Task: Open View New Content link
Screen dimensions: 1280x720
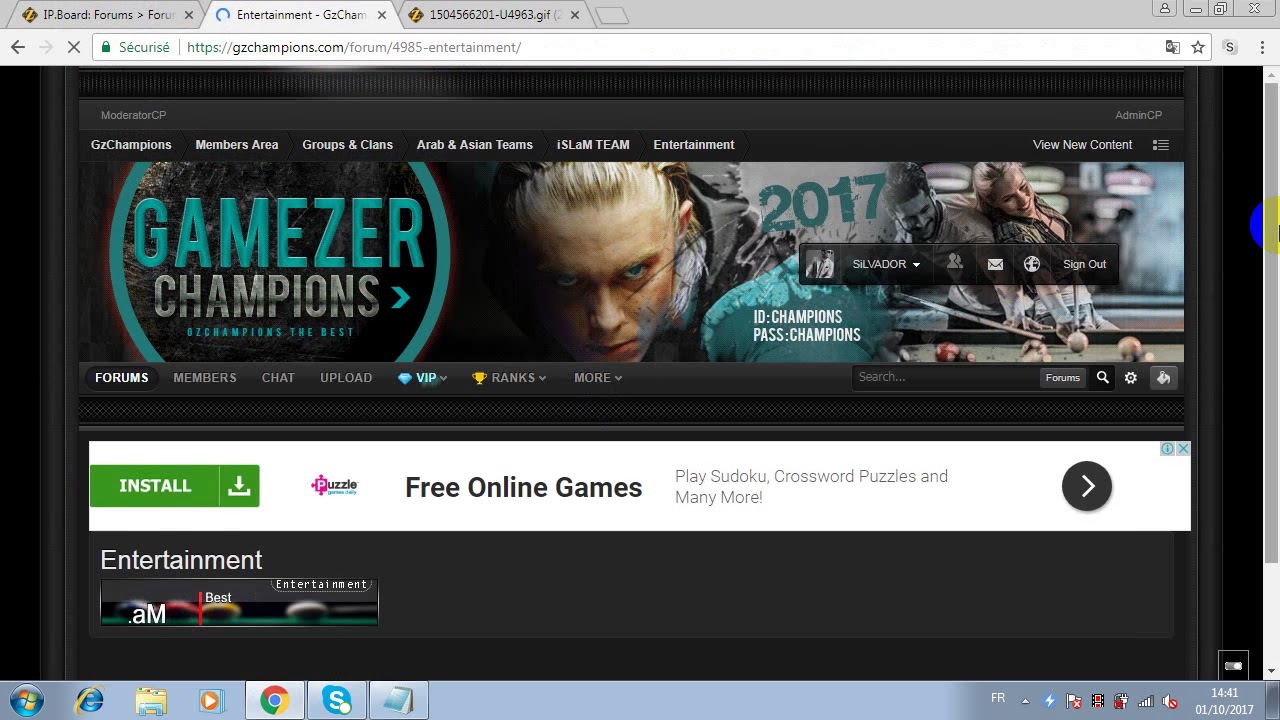Action: point(1082,145)
